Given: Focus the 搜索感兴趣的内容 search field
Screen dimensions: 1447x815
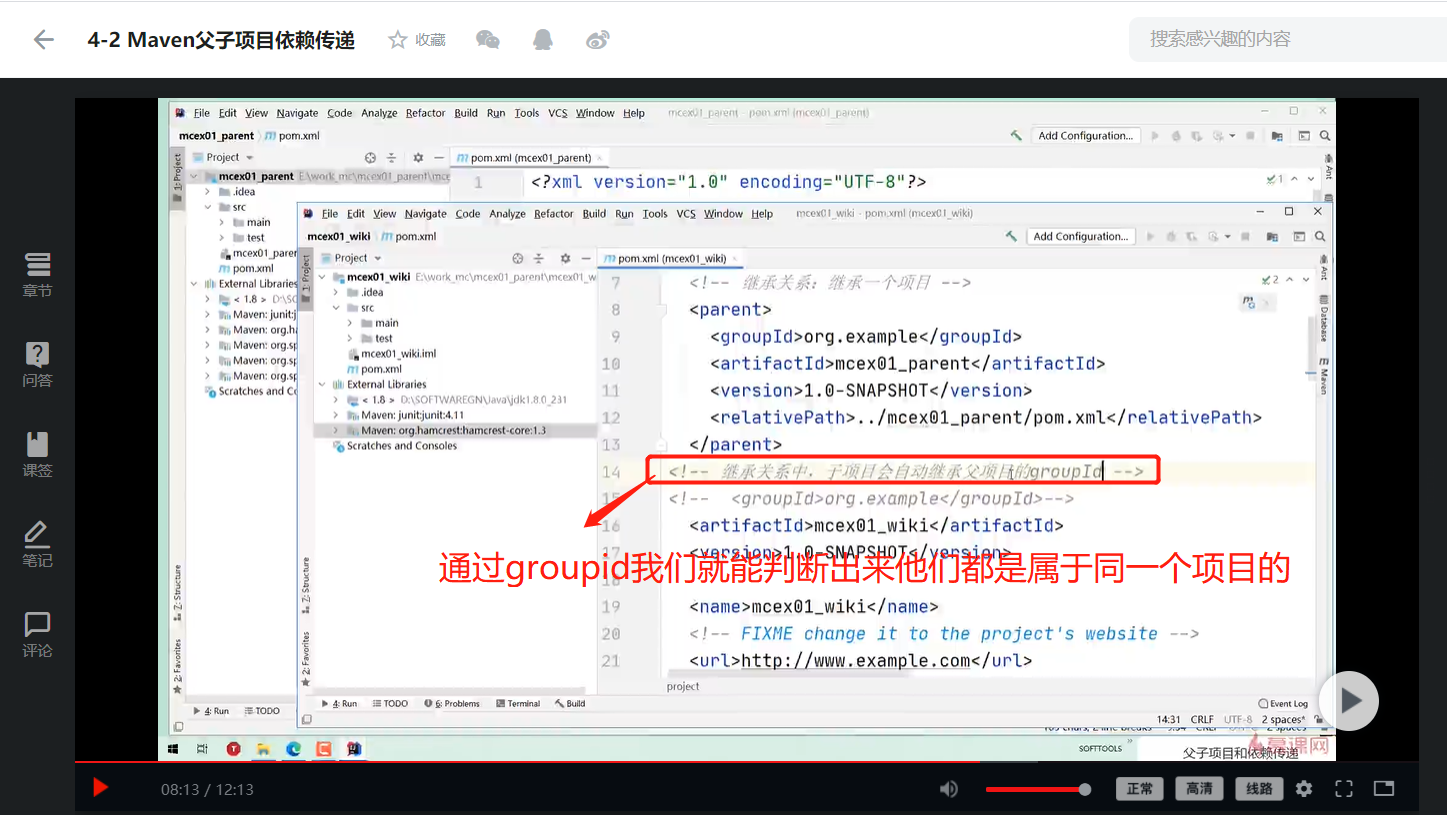Looking at the screenshot, I should pyautogui.click(x=1288, y=40).
